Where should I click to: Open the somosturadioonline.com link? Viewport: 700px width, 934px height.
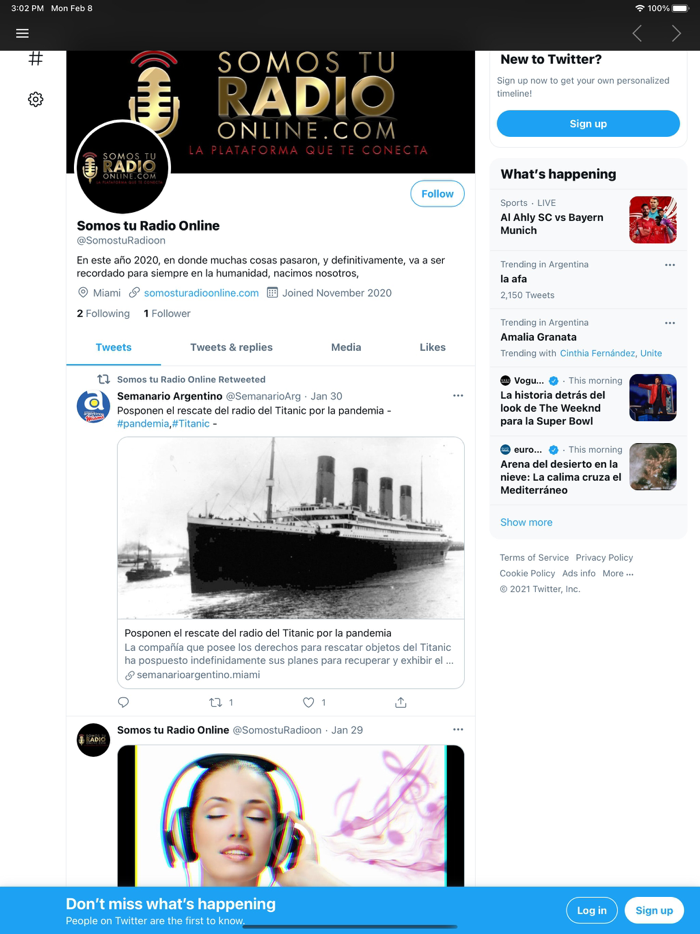coord(201,293)
